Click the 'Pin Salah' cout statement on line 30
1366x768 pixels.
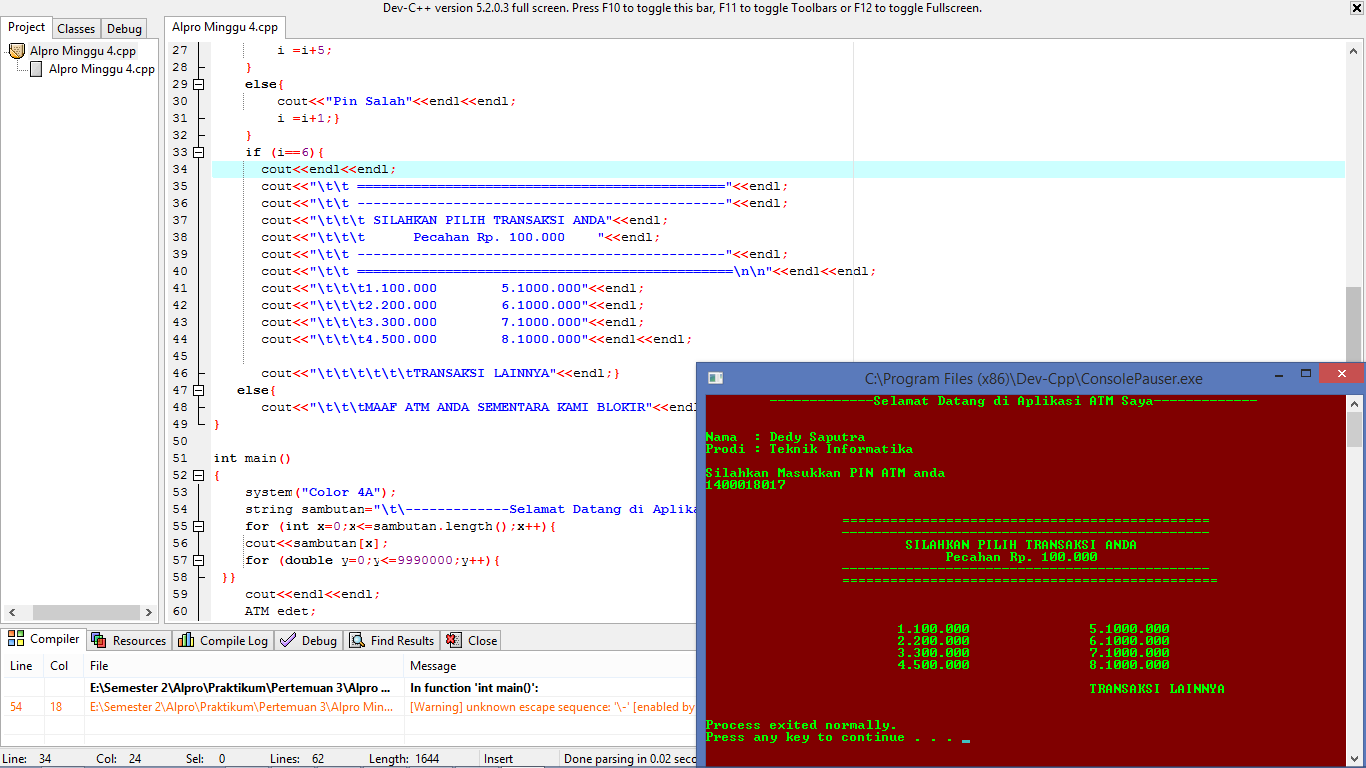(397, 101)
